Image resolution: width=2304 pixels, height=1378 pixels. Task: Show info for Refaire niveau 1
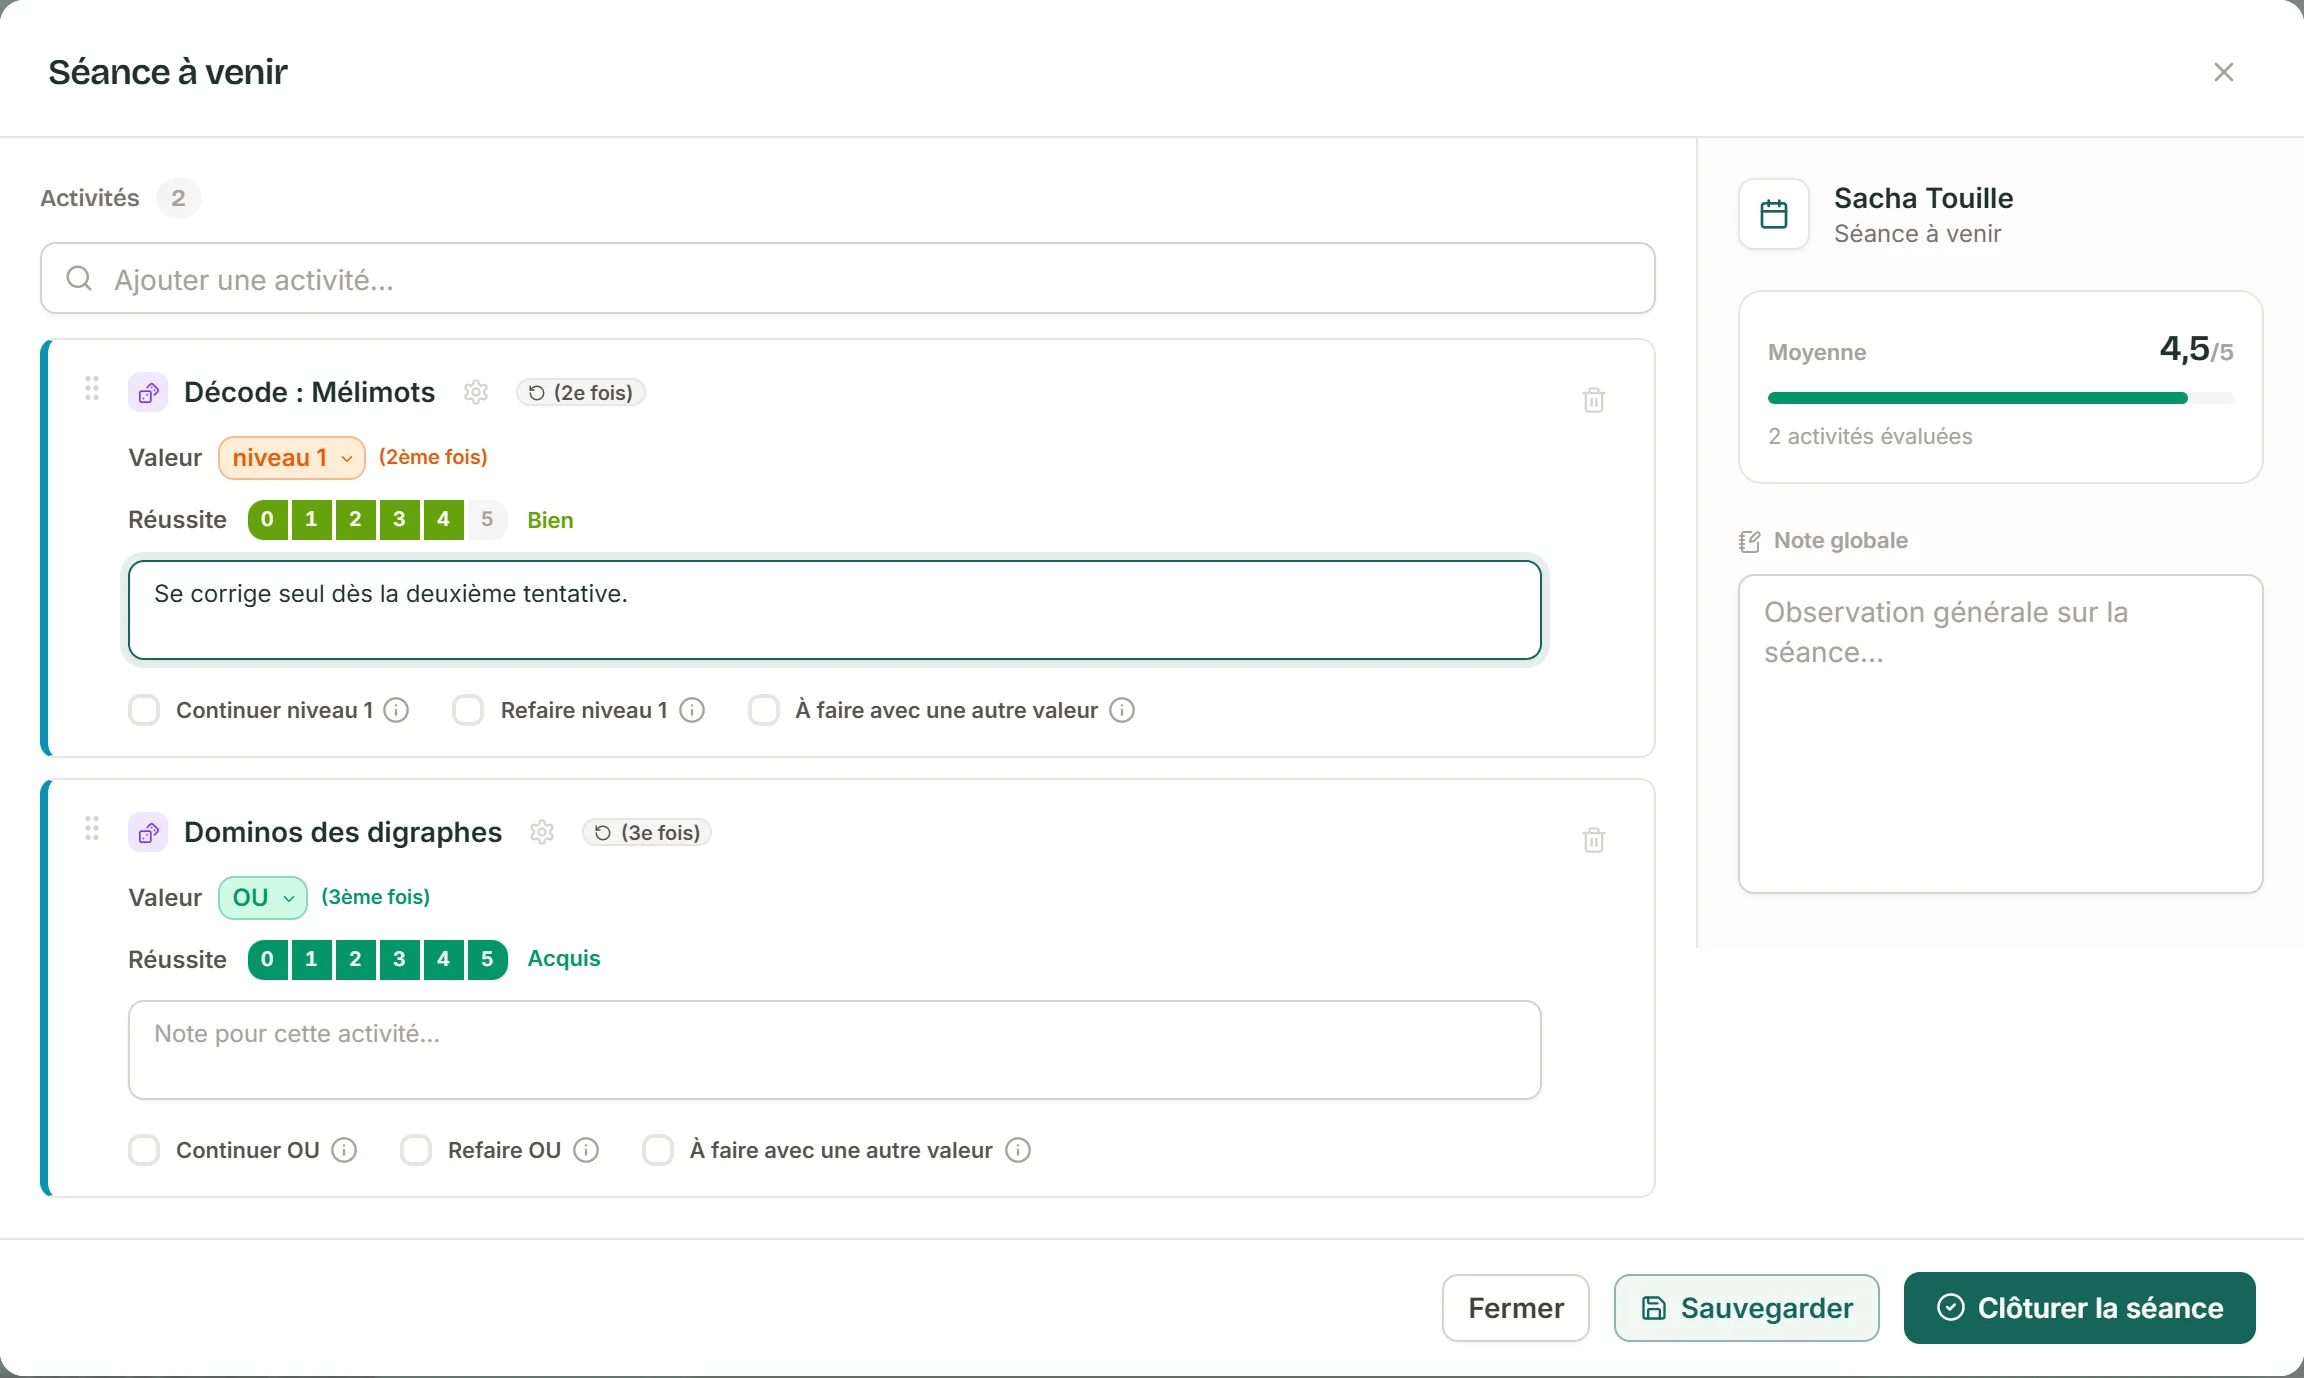click(692, 710)
